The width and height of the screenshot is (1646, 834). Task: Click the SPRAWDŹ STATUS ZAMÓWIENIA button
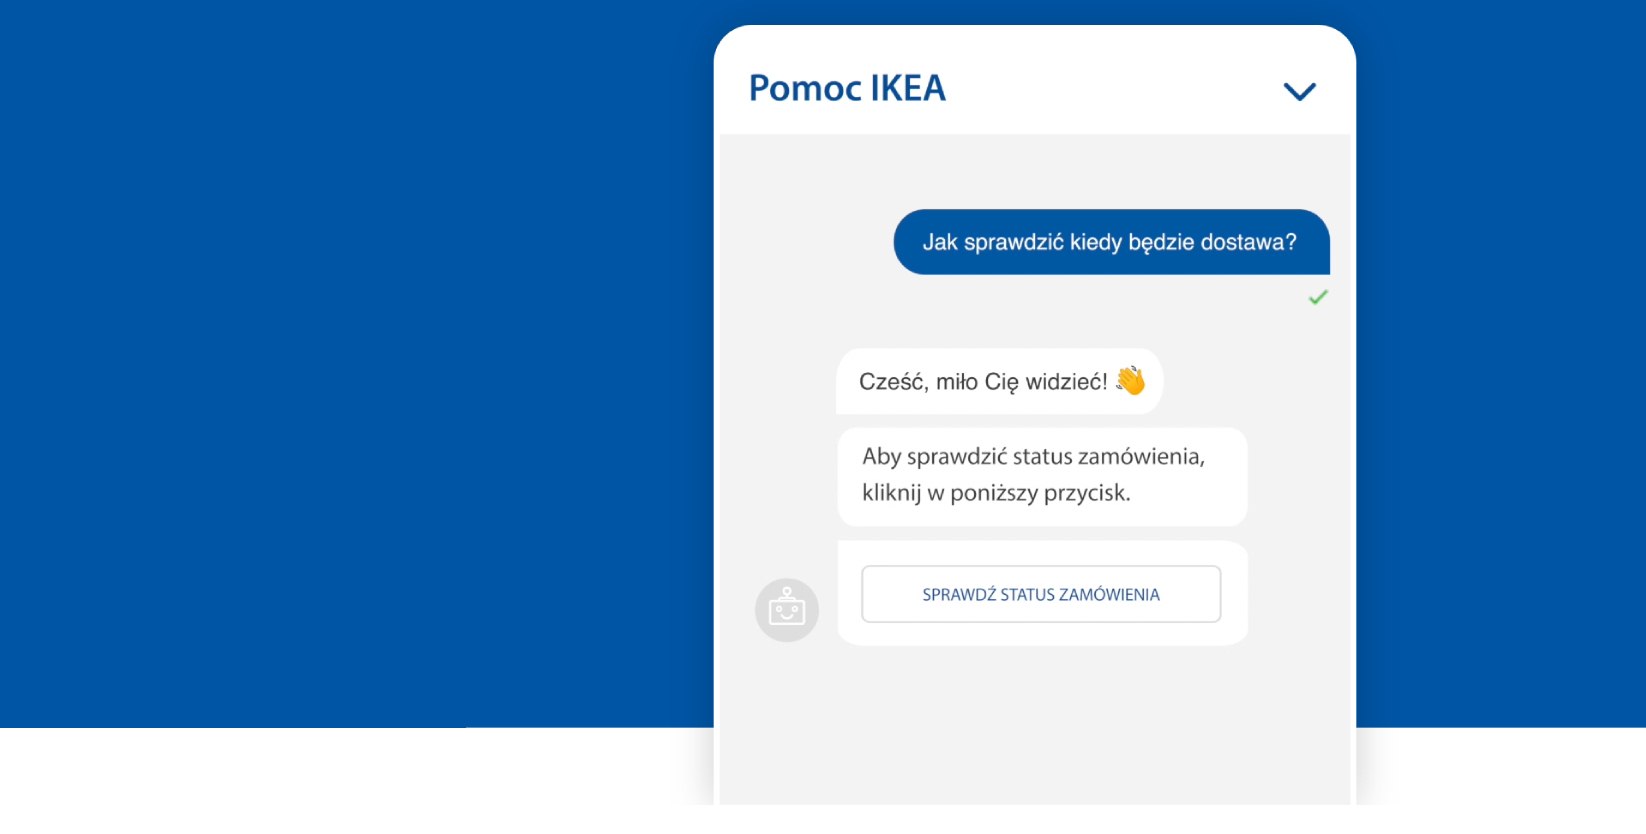pyautogui.click(x=1041, y=594)
